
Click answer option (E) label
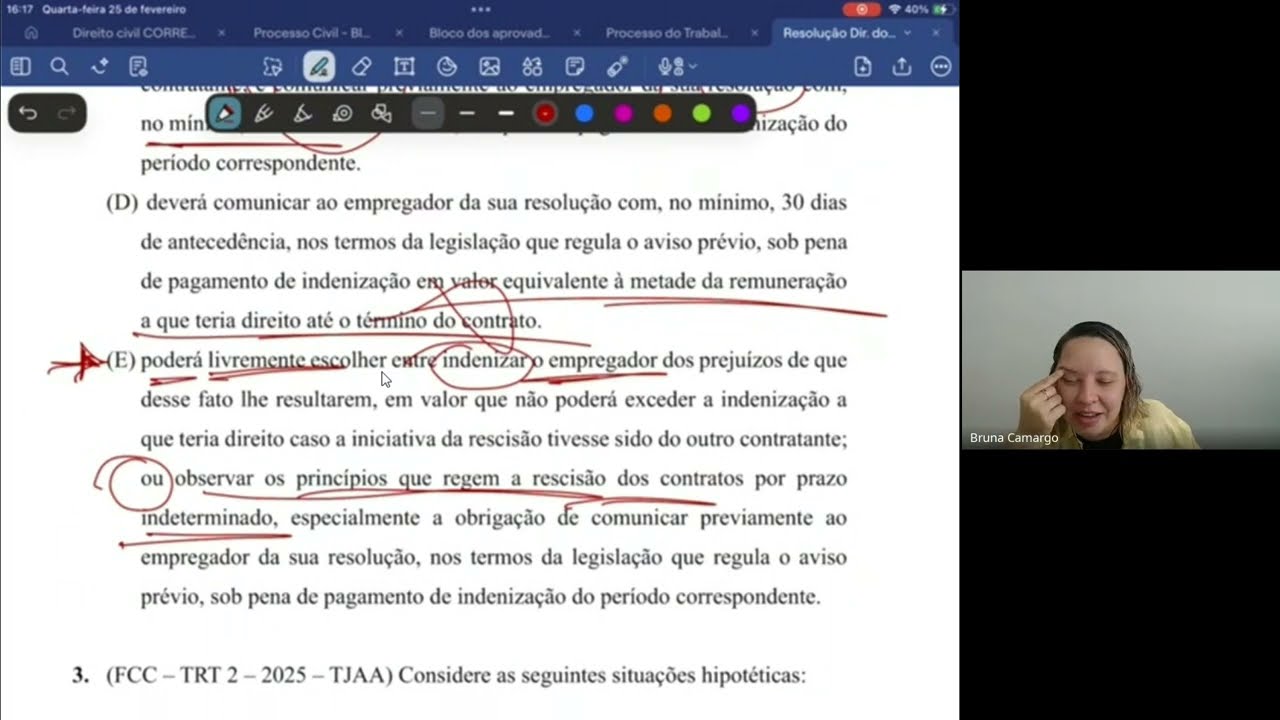click(x=121, y=361)
